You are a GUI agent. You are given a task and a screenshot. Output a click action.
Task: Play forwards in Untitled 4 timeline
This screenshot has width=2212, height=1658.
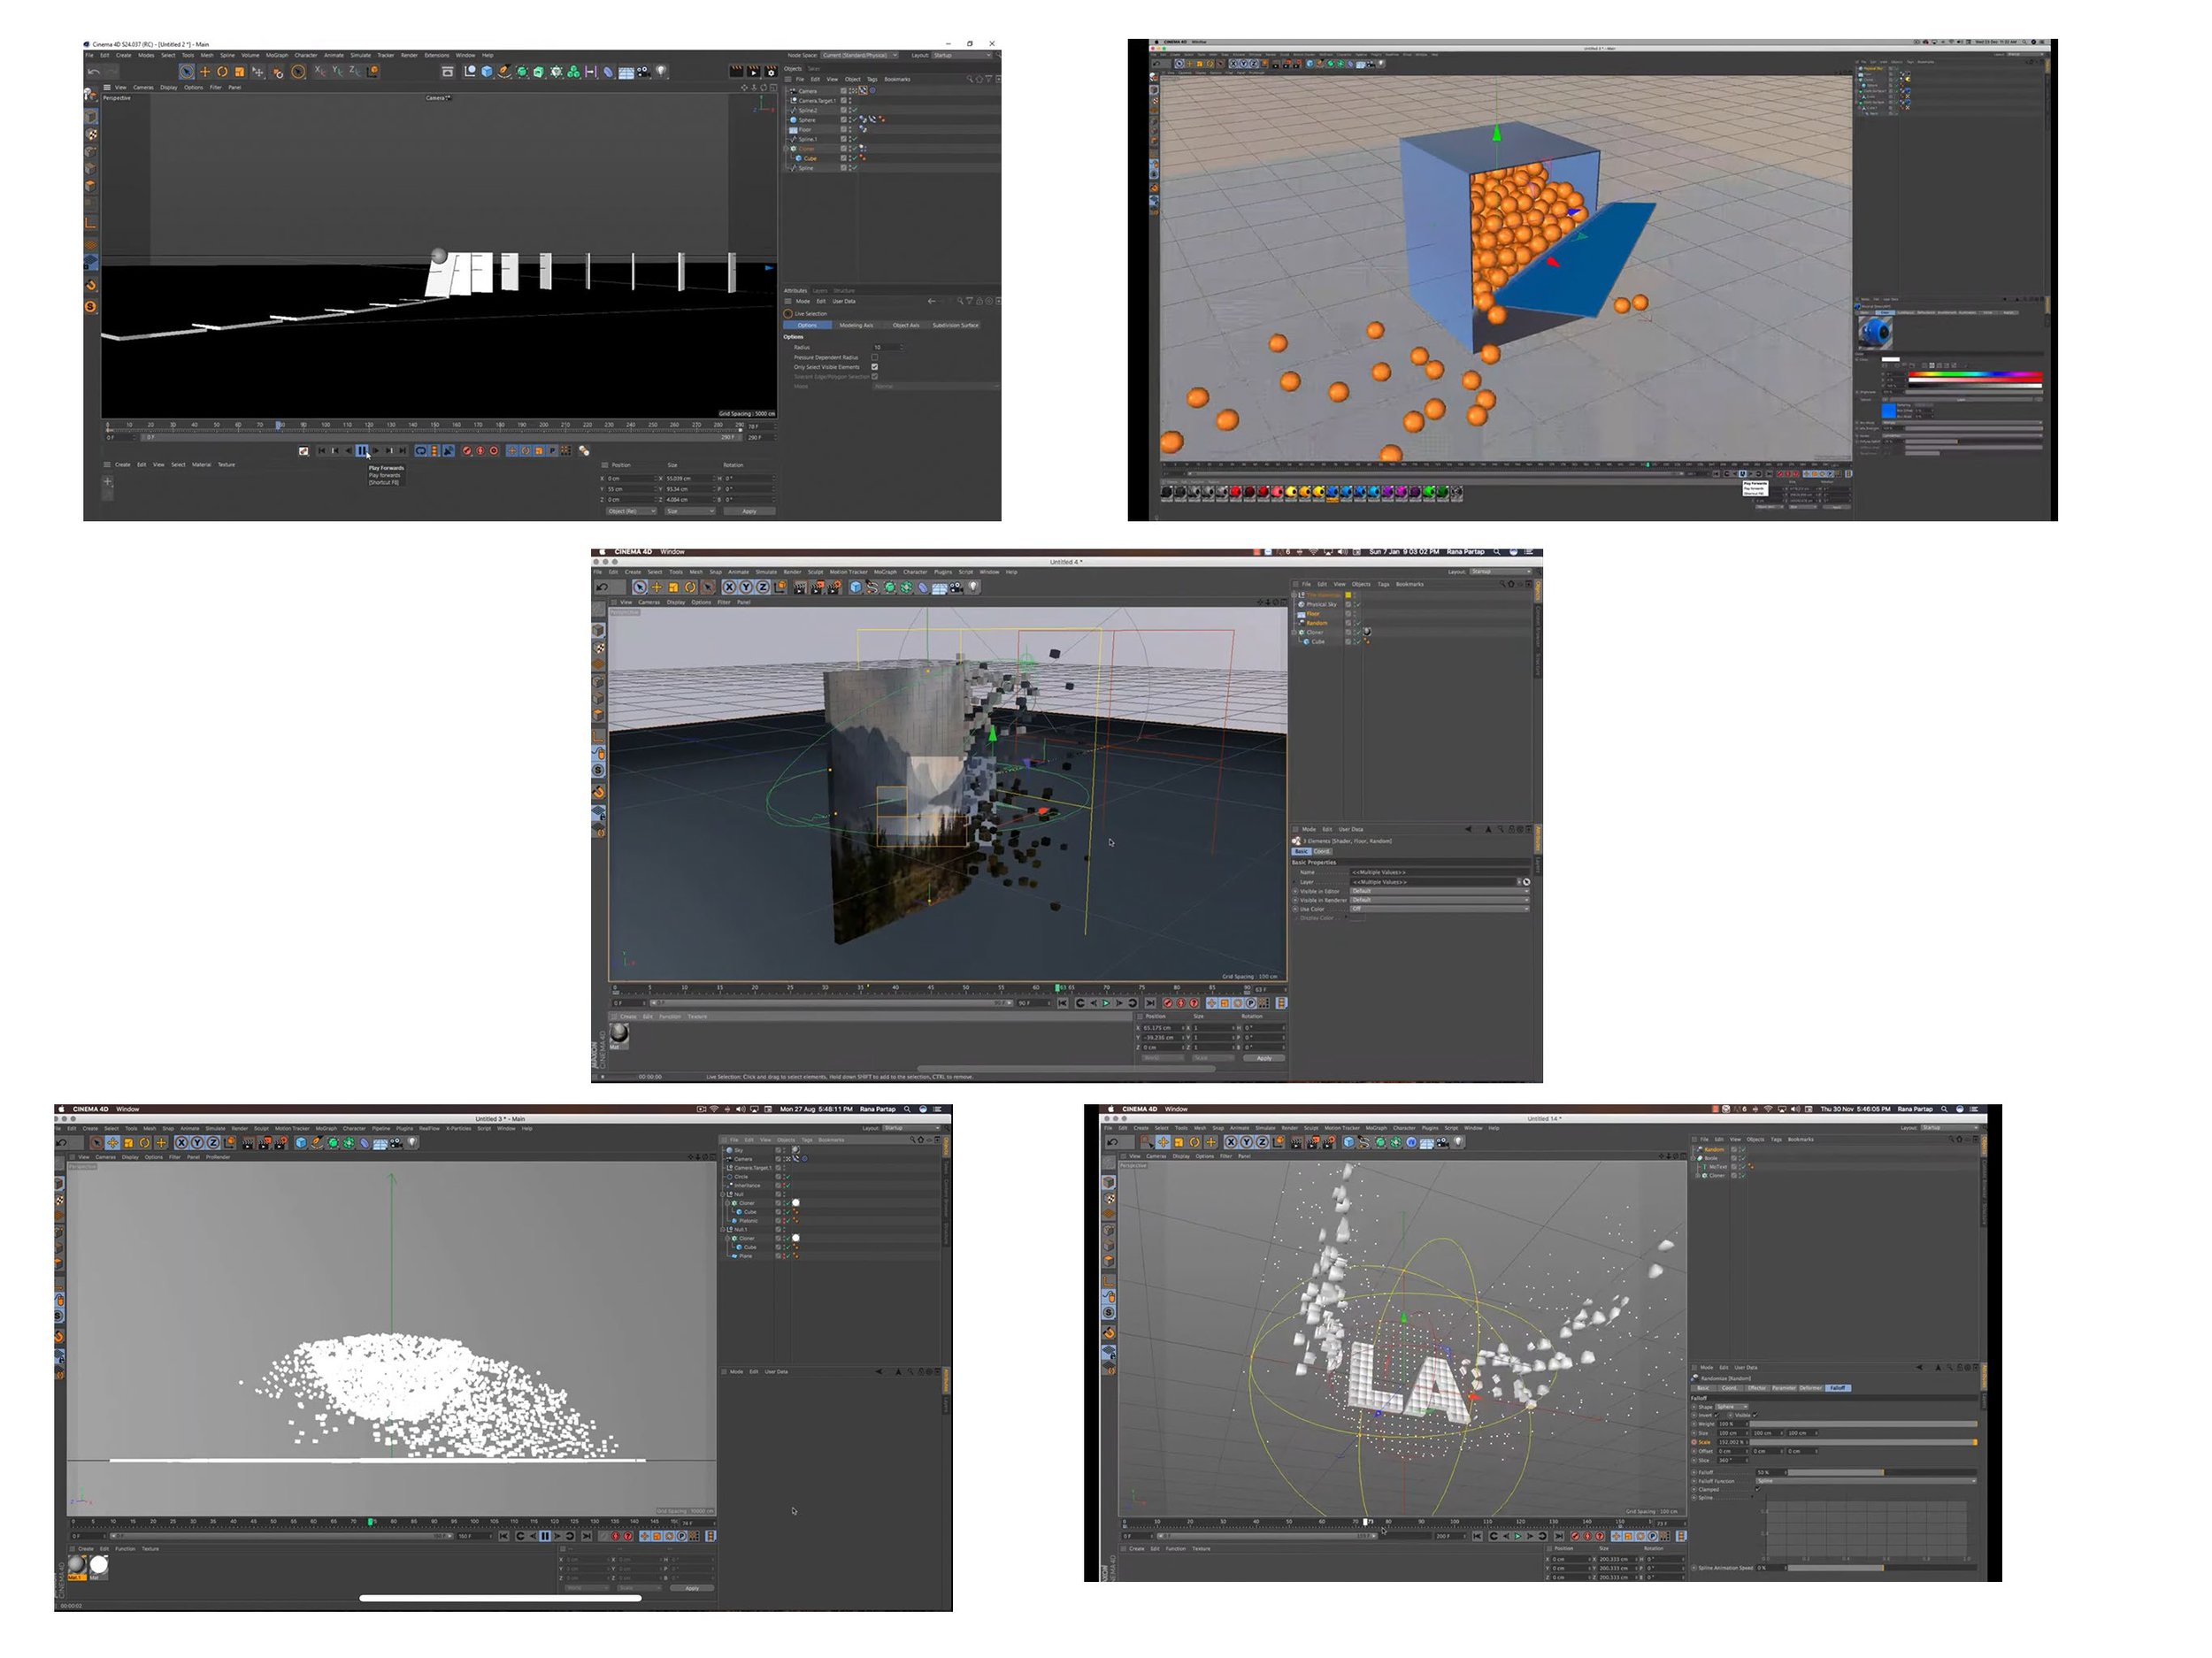point(1106,1003)
